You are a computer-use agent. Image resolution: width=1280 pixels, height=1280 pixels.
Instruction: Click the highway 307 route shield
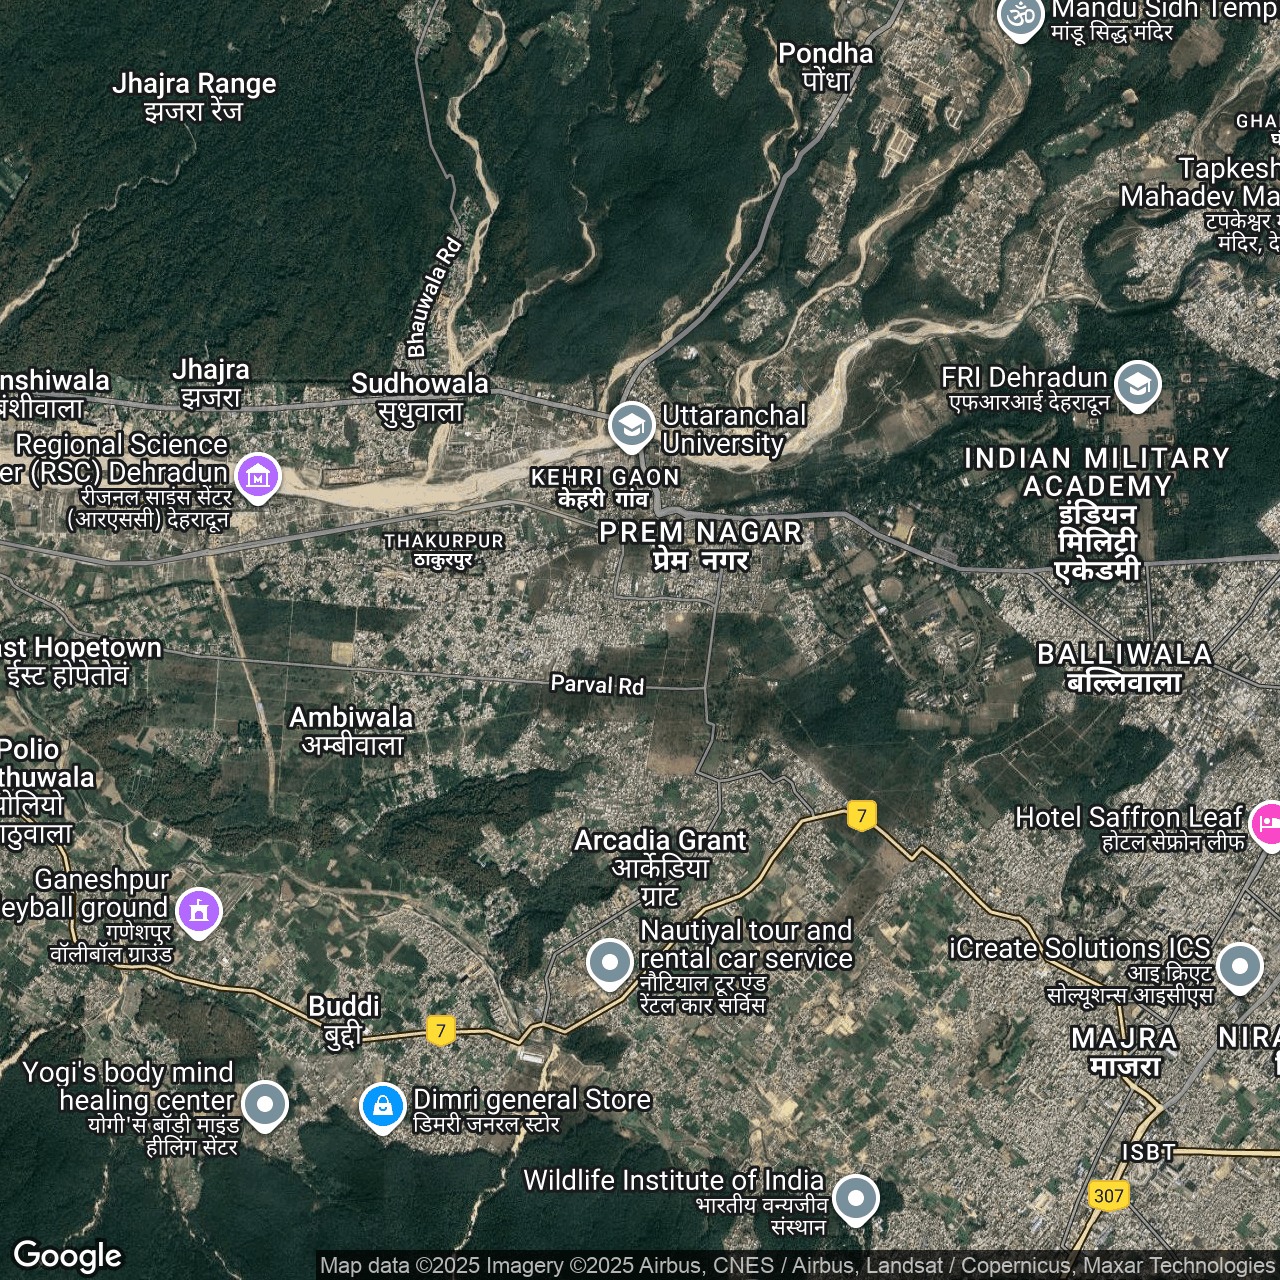[x=1108, y=1195]
